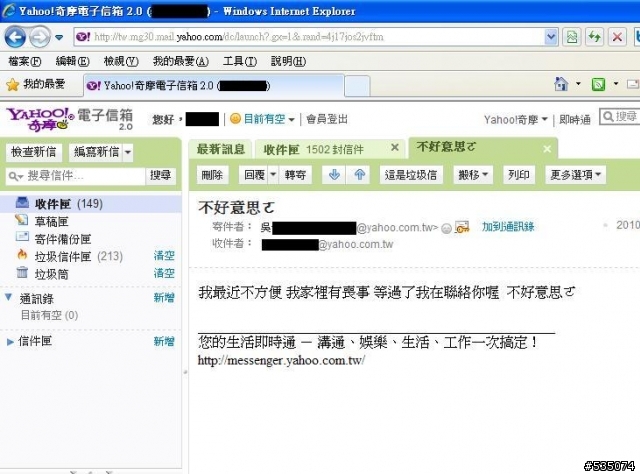The width and height of the screenshot is (640, 474).
Task: Click 清空 next to 垃圾筒
Action: tap(164, 273)
